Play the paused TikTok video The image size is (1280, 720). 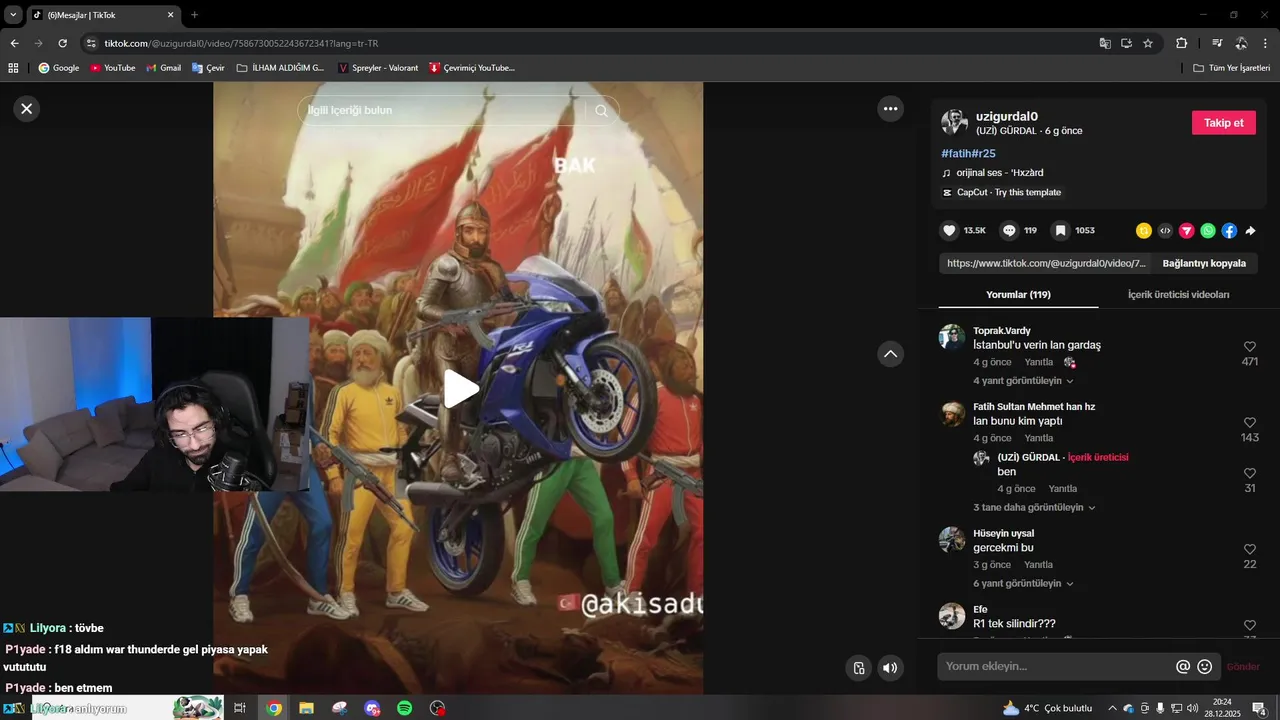tap(461, 389)
